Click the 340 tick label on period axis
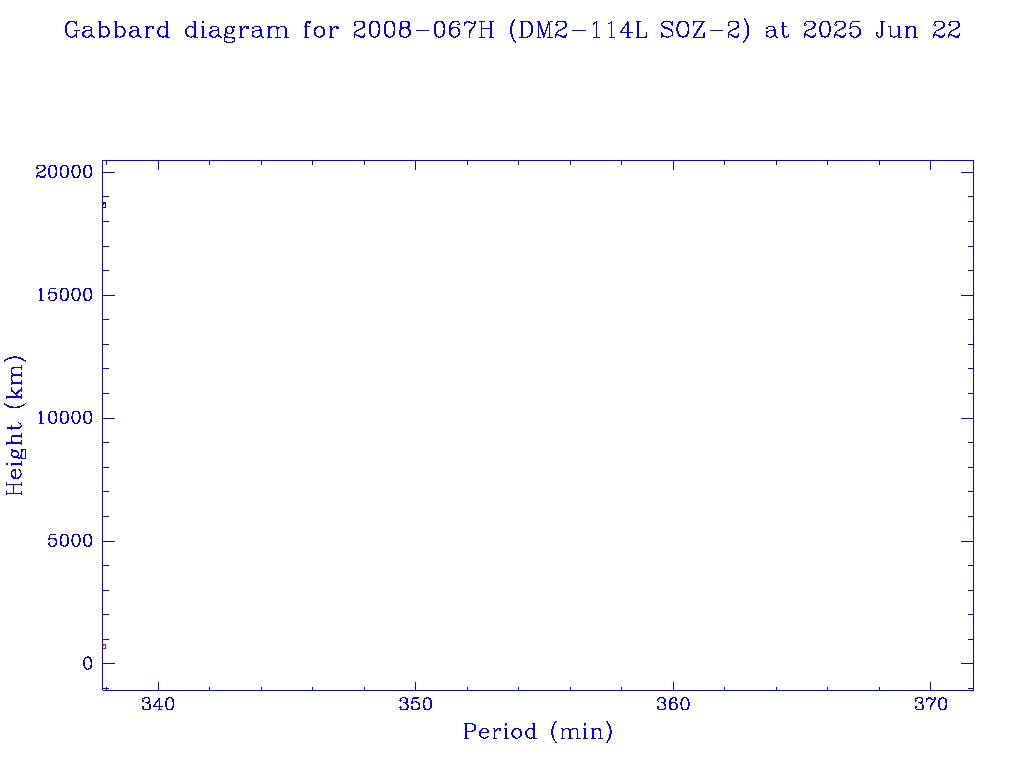 (x=158, y=704)
